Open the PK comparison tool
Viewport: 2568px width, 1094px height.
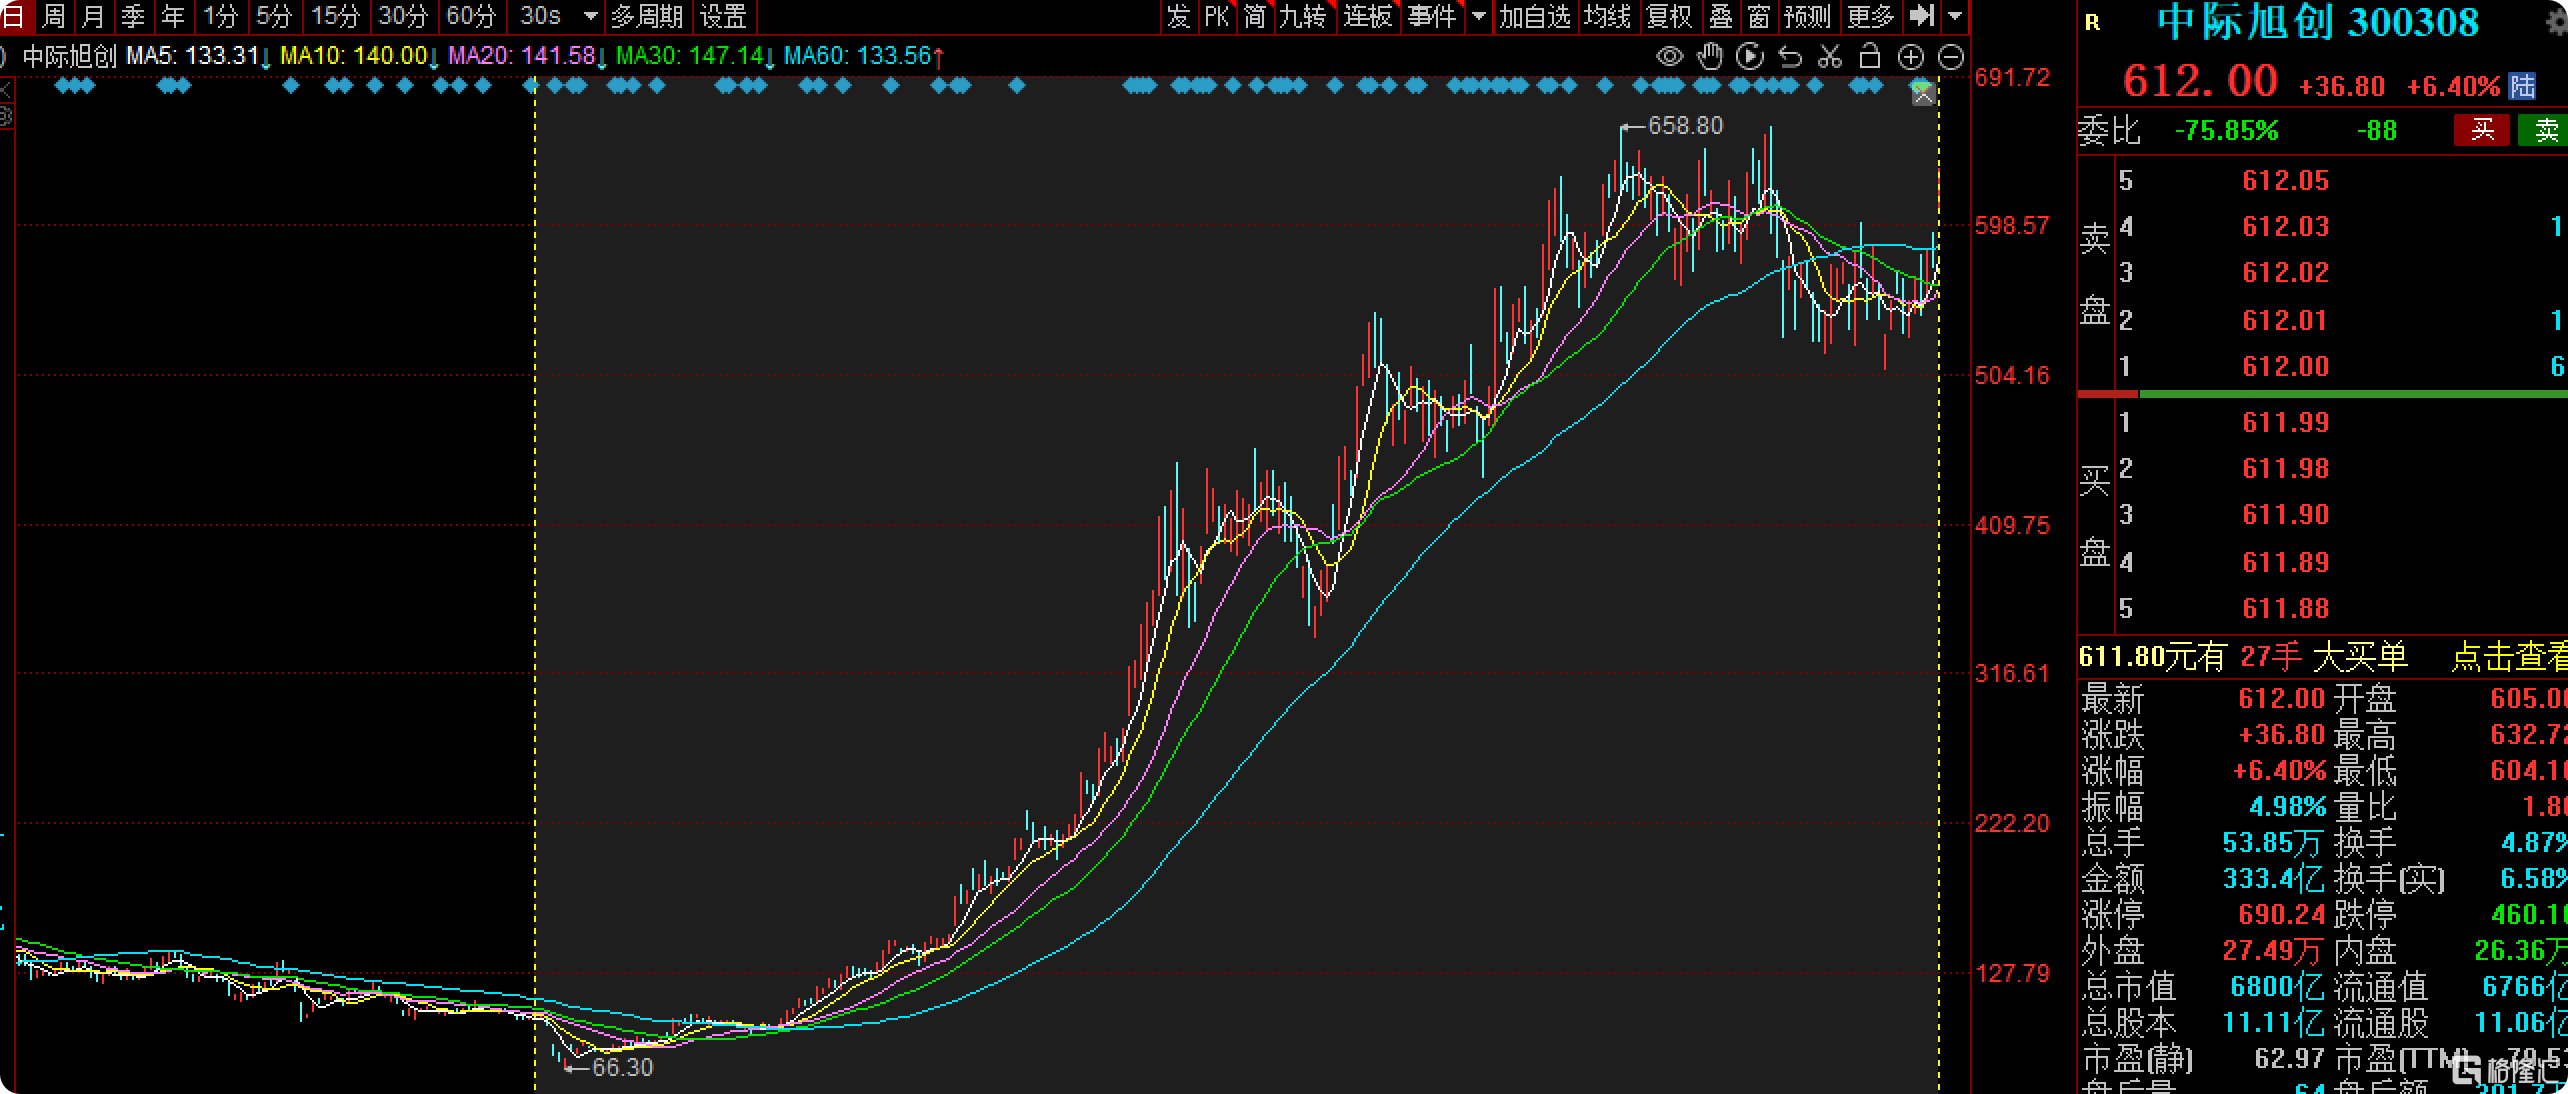(1217, 16)
